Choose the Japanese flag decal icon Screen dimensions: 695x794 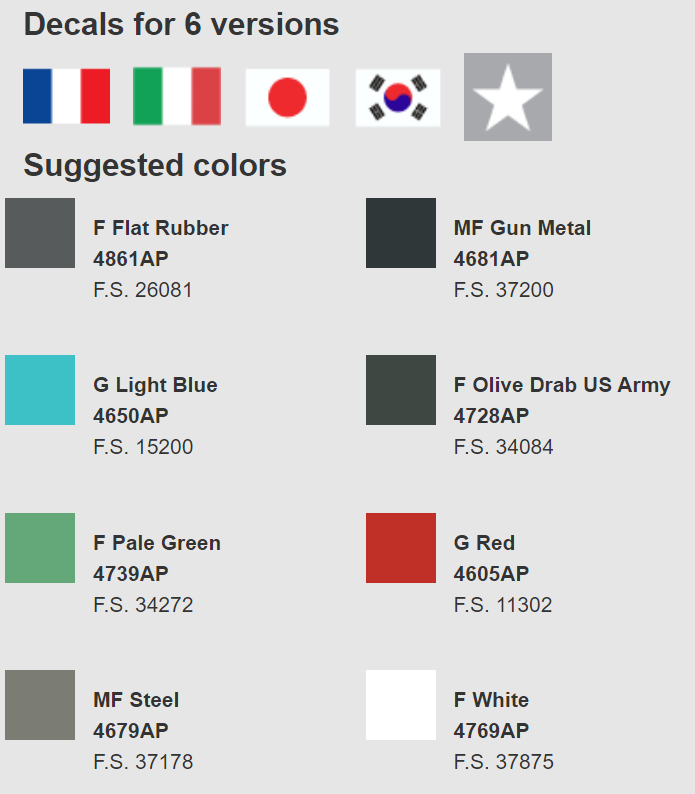(x=287, y=97)
